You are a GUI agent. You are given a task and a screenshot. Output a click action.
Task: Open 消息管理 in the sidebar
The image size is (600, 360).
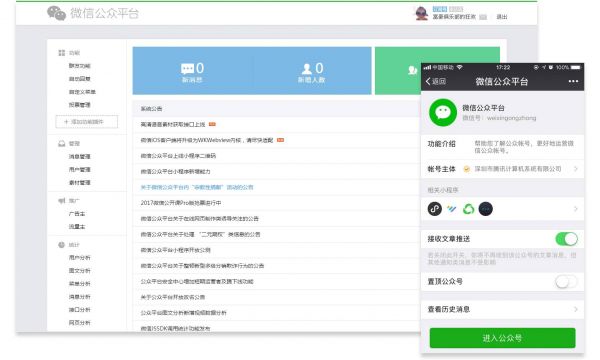[80, 156]
